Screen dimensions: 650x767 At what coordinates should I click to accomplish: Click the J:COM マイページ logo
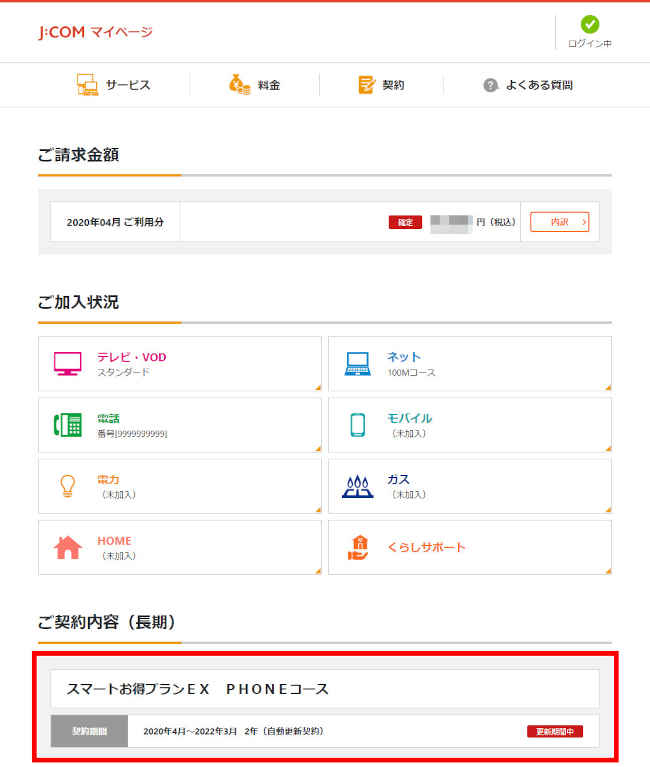(95, 32)
